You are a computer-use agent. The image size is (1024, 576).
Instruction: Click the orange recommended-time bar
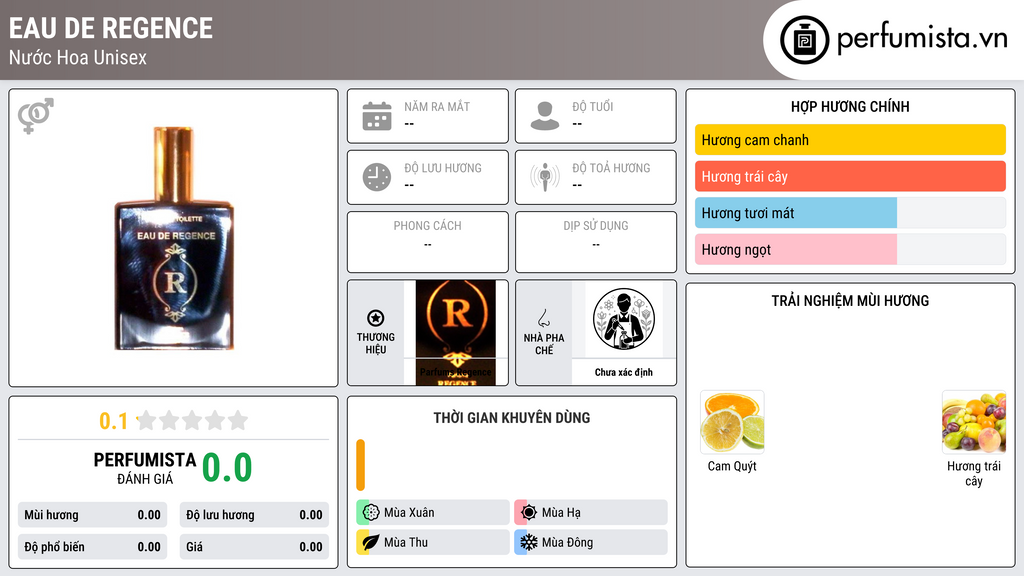click(360, 465)
